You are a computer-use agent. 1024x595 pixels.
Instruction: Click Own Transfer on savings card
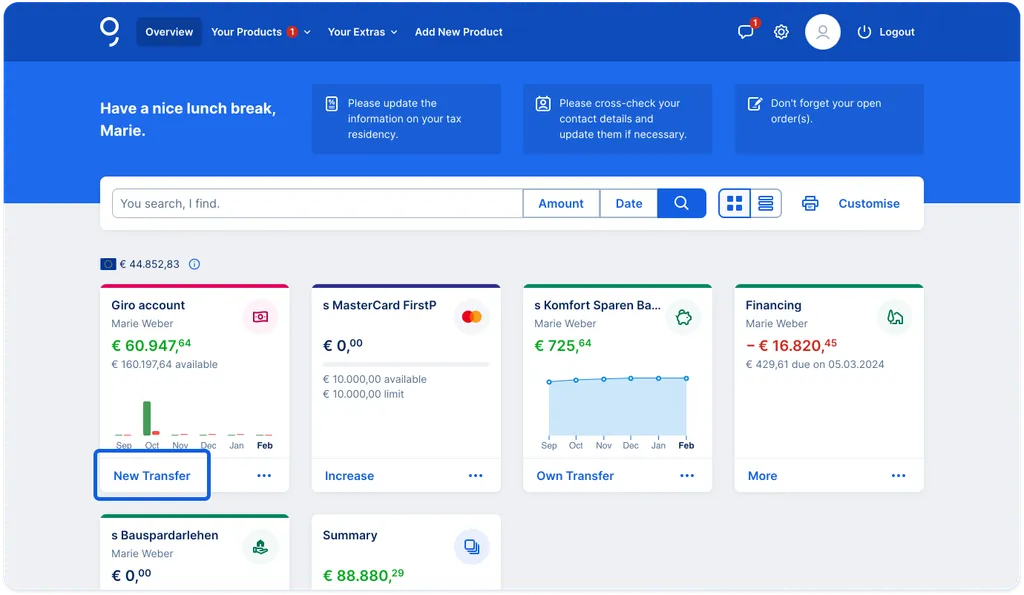pos(575,476)
